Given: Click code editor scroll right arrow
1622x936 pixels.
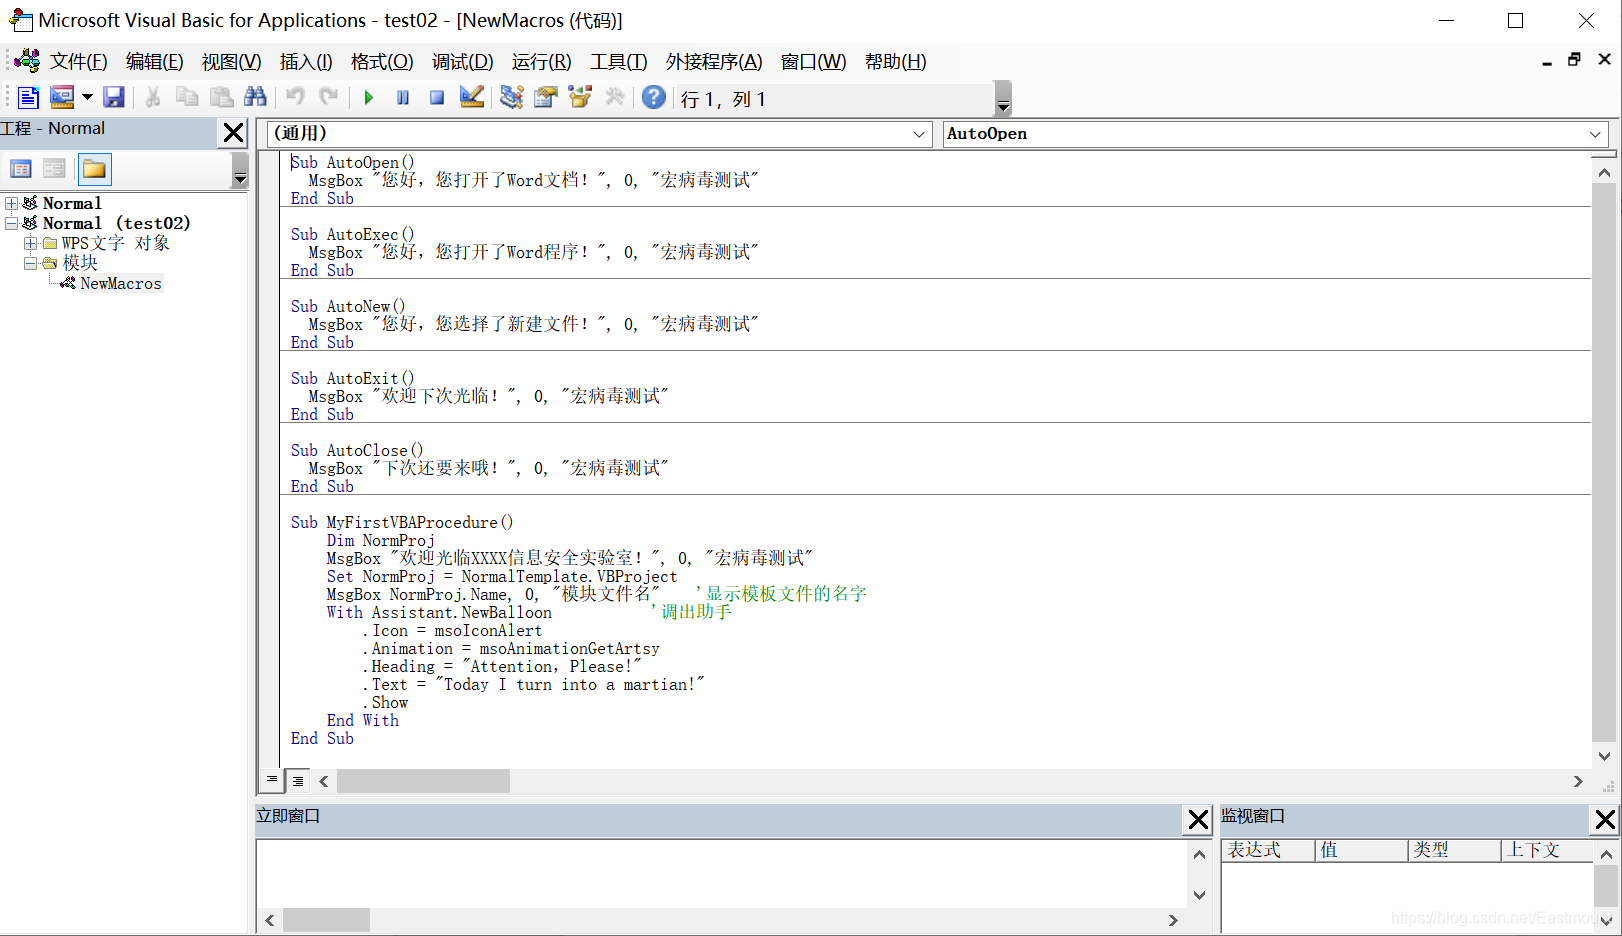Looking at the screenshot, I should point(1578,781).
